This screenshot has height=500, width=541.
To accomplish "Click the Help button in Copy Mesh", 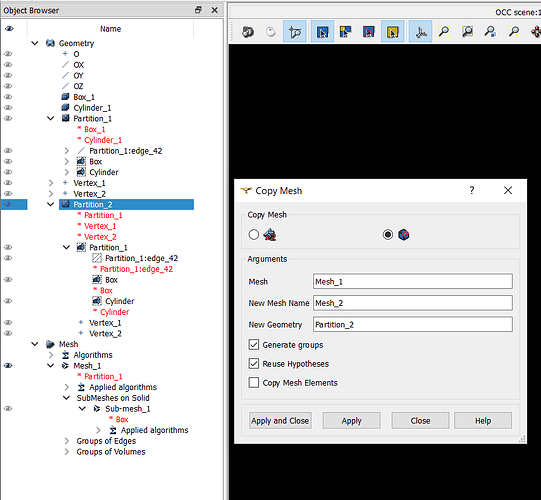I will 483,421.
